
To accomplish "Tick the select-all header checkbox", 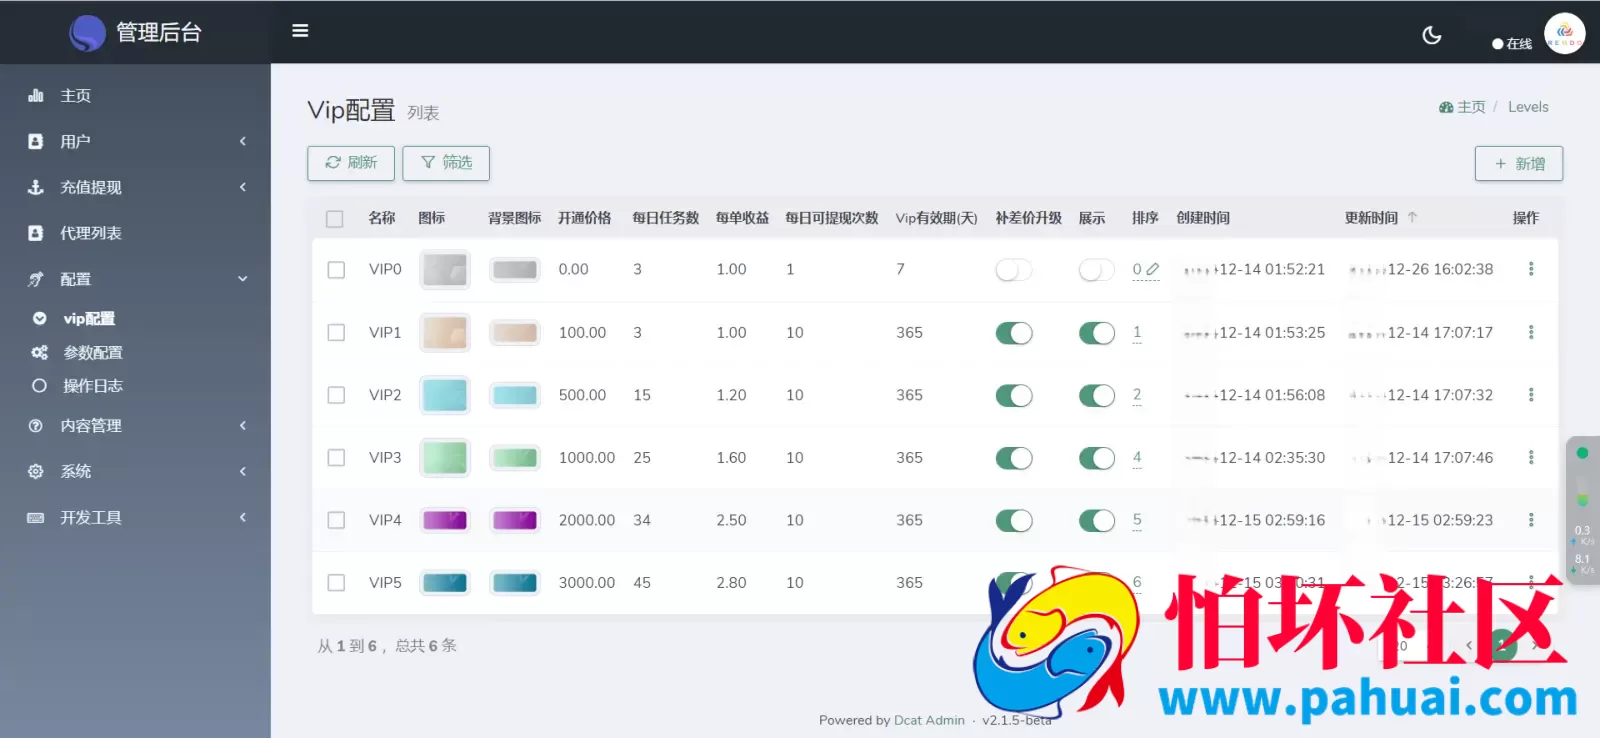I will pos(335,219).
